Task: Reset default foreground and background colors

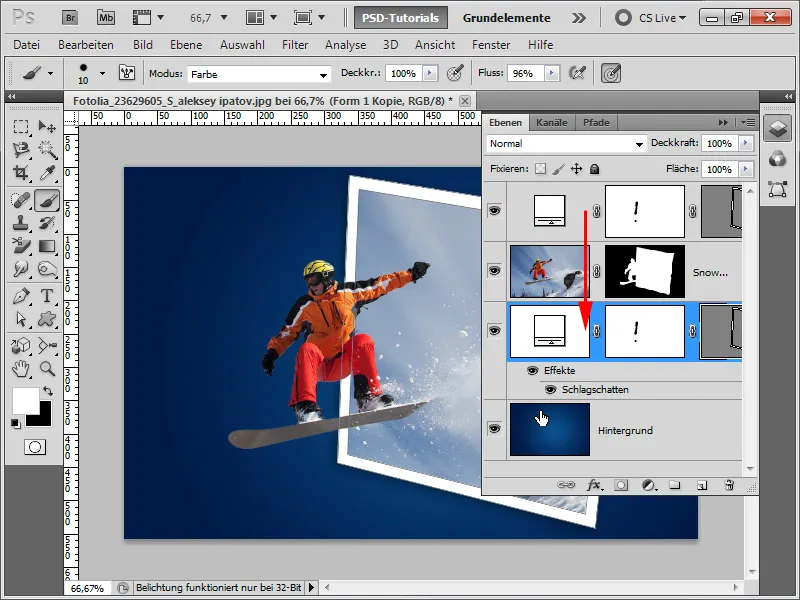Action: click(15, 423)
